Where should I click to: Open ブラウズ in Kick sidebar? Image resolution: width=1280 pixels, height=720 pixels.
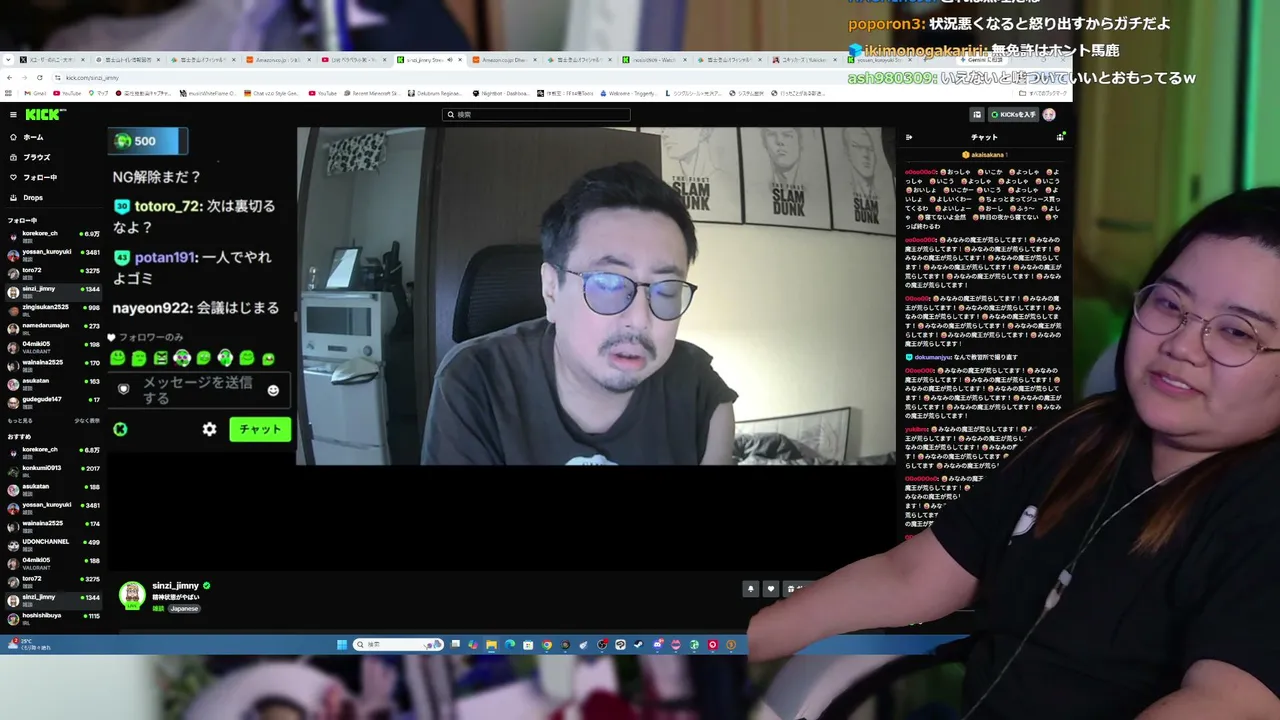coord(36,157)
